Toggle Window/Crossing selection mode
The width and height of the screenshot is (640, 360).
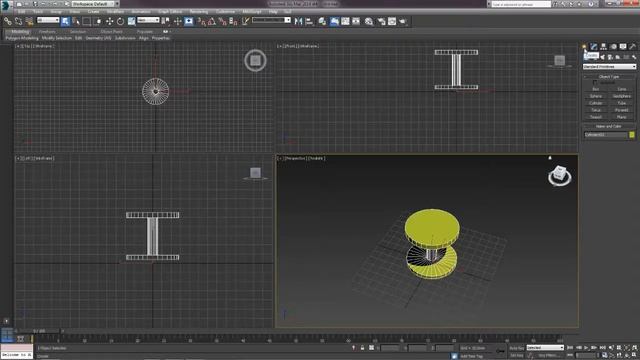click(98, 21)
